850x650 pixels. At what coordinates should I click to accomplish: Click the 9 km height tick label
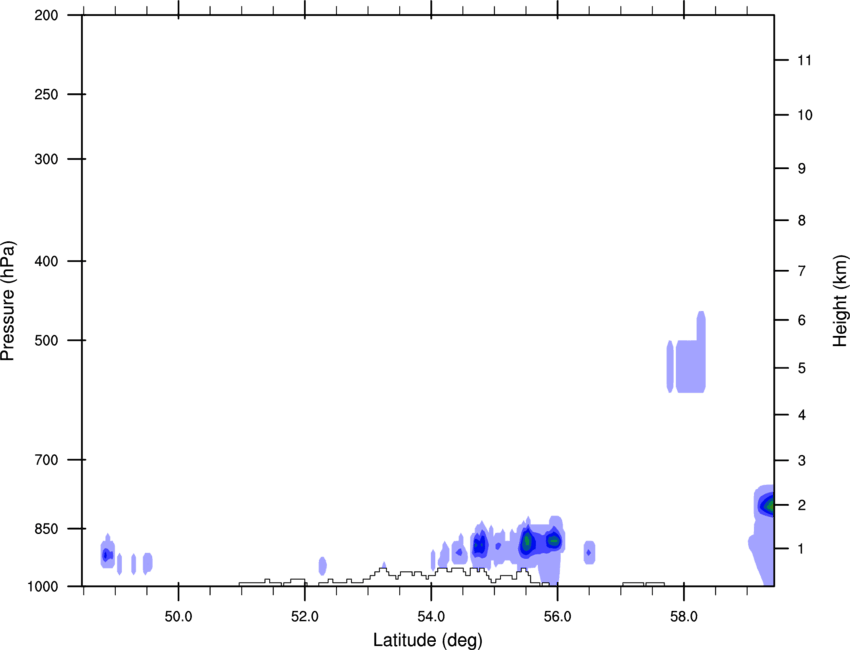point(802,169)
